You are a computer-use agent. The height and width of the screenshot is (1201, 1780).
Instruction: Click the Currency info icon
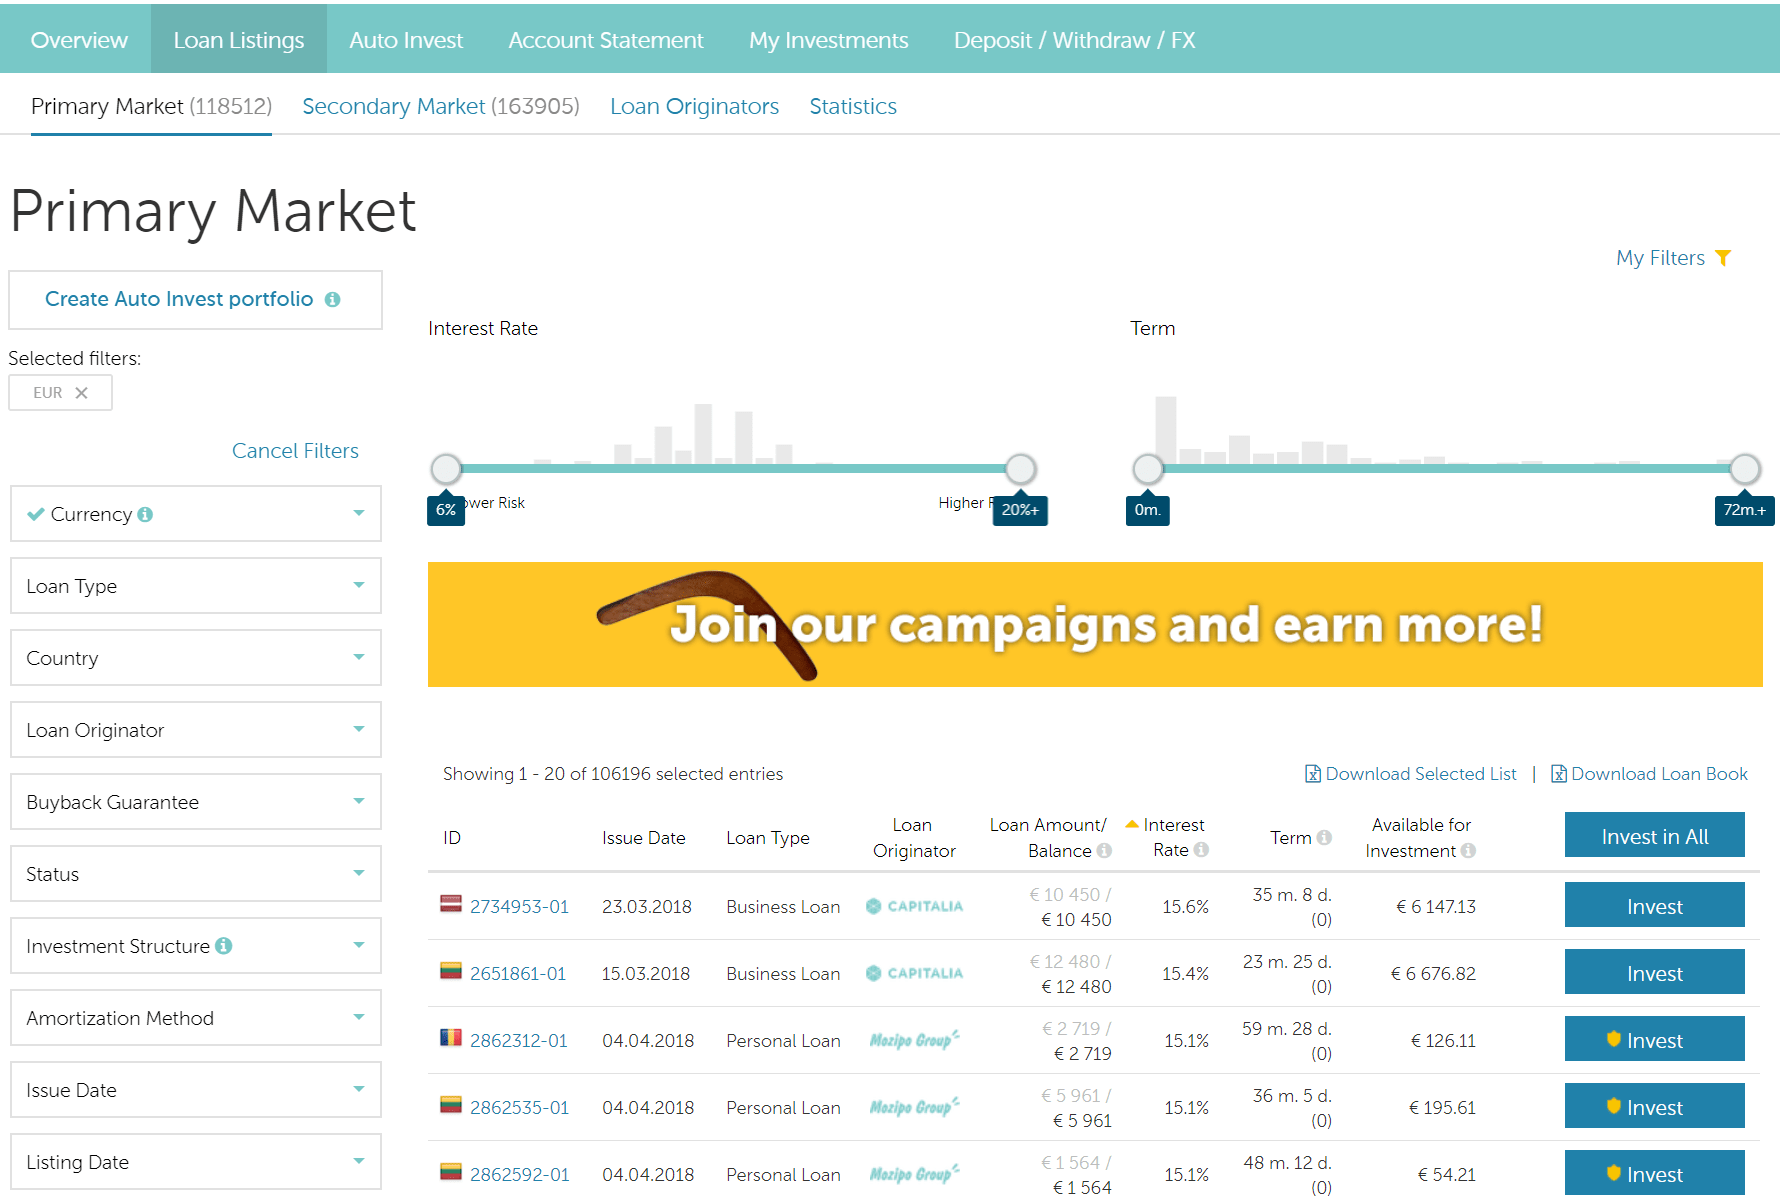(145, 514)
